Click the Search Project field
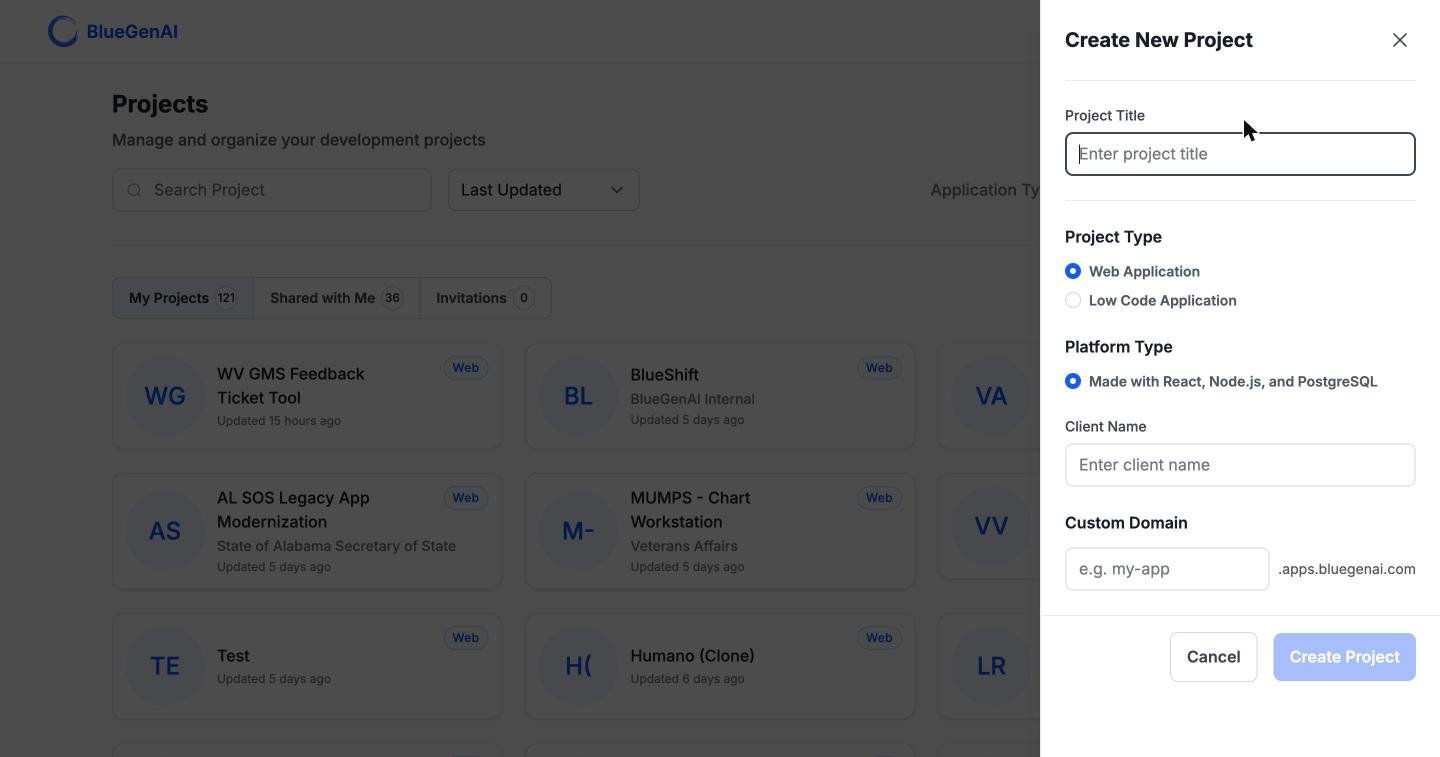This screenshot has width=1440, height=757. [272, 190]
